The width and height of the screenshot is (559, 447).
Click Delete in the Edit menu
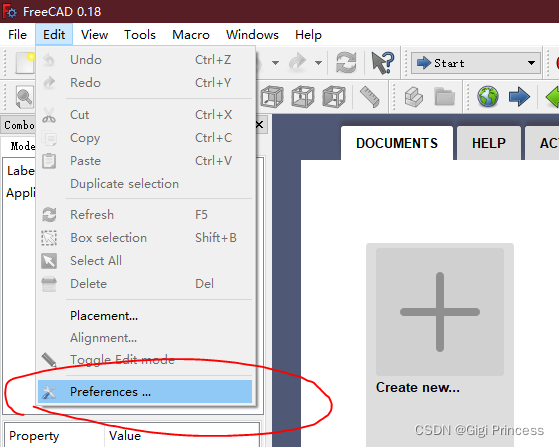pyautogui.click(x=145, y=284)
